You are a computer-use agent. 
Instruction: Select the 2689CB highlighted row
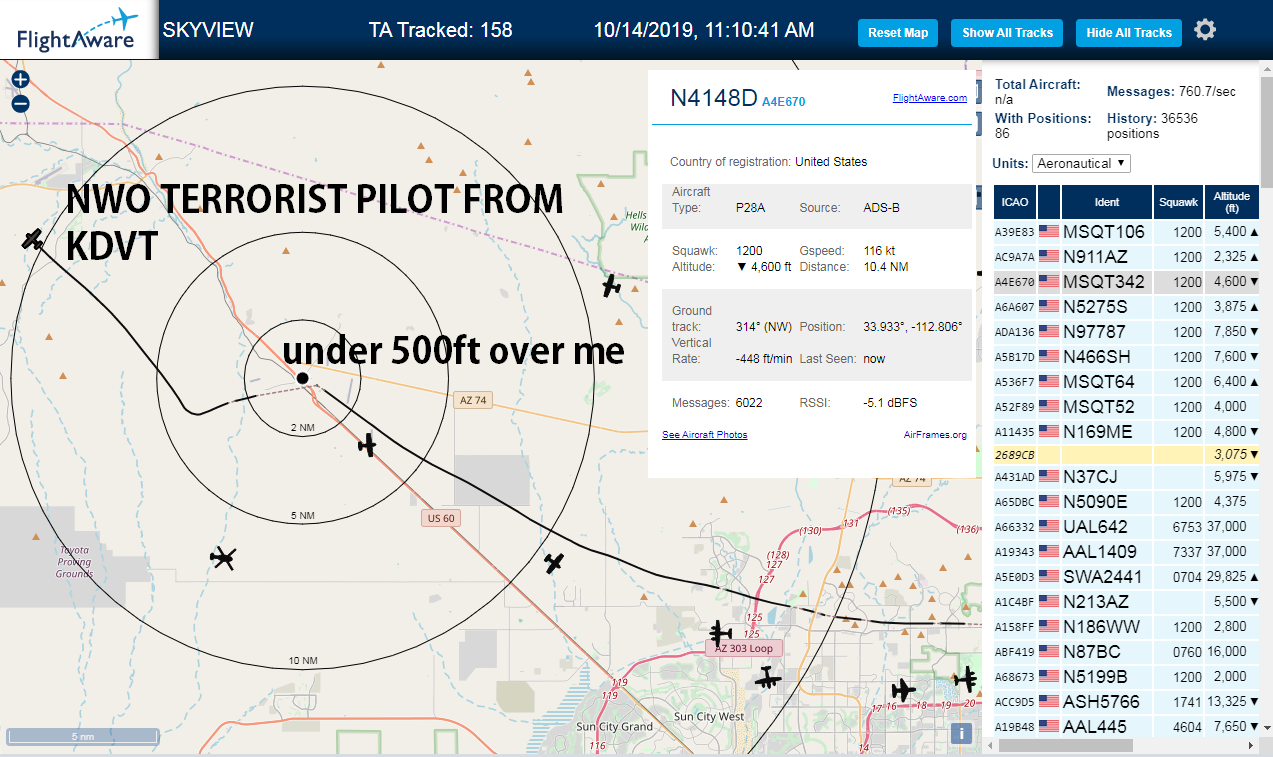pyautogui.click(x=1126, y=454)
